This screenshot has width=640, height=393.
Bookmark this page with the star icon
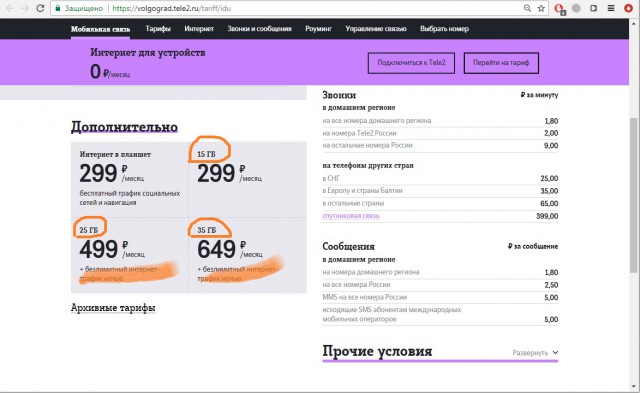click(541, 8)
